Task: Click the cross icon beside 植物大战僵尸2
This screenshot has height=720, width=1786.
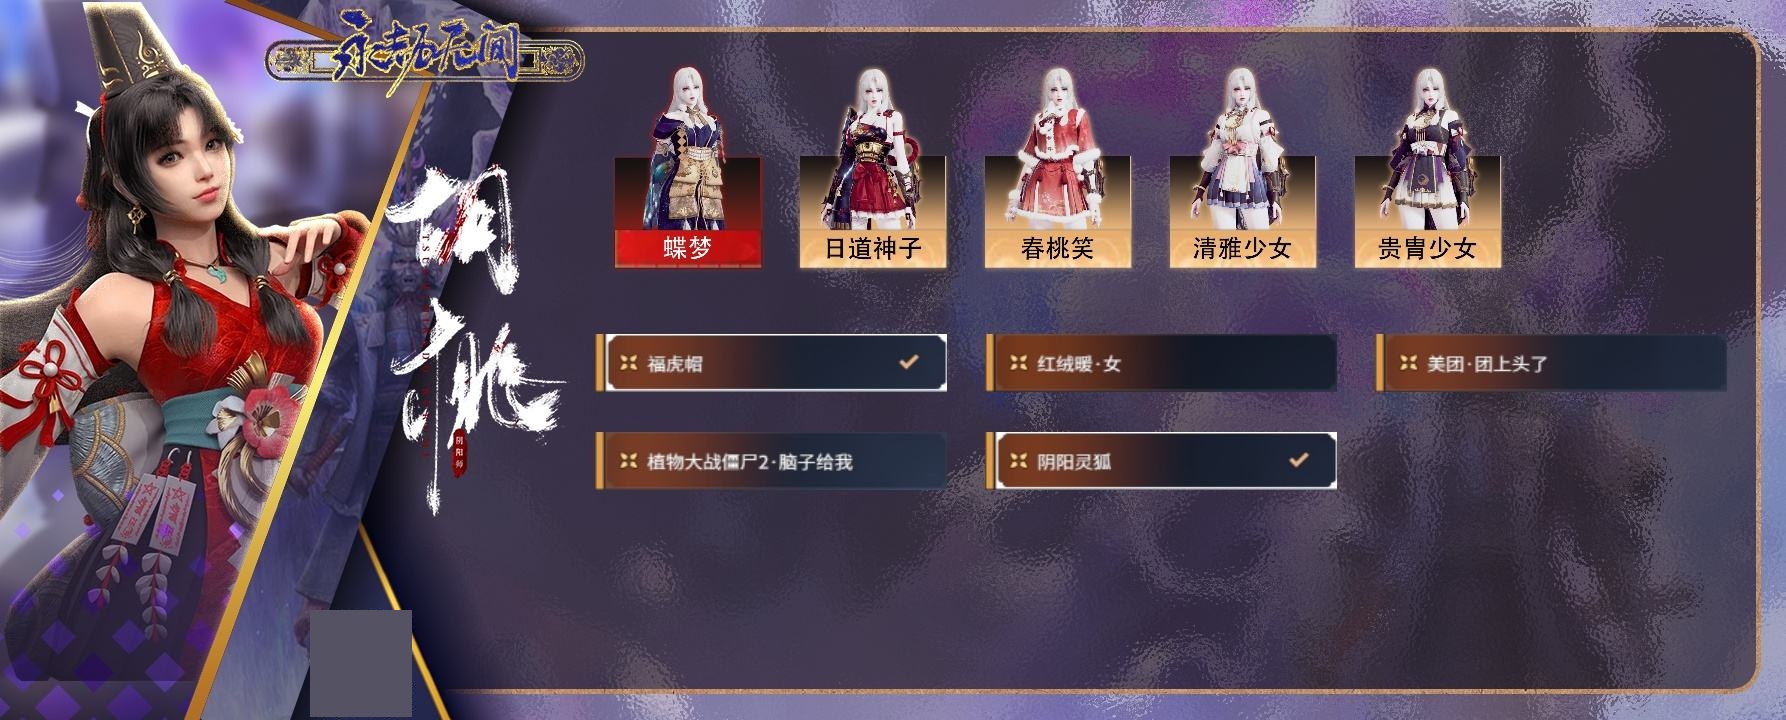Action: (628, 462)
